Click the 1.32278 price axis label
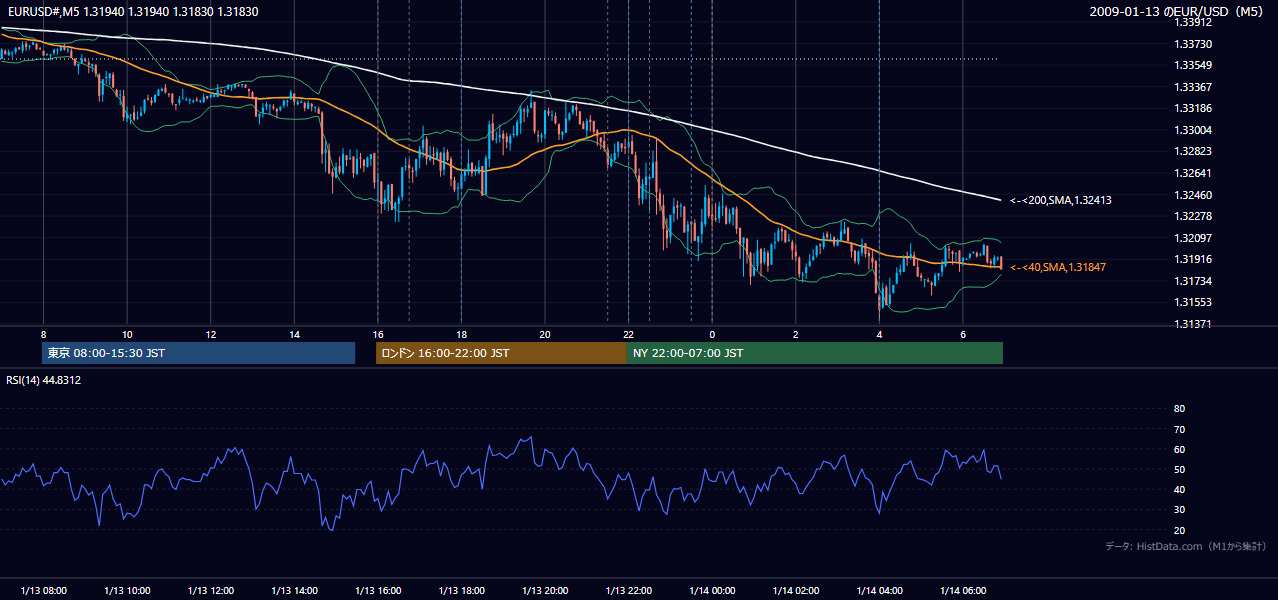Image resolution: width=1278 pixels, height=600 pixels. click(x=1193, y=216)
